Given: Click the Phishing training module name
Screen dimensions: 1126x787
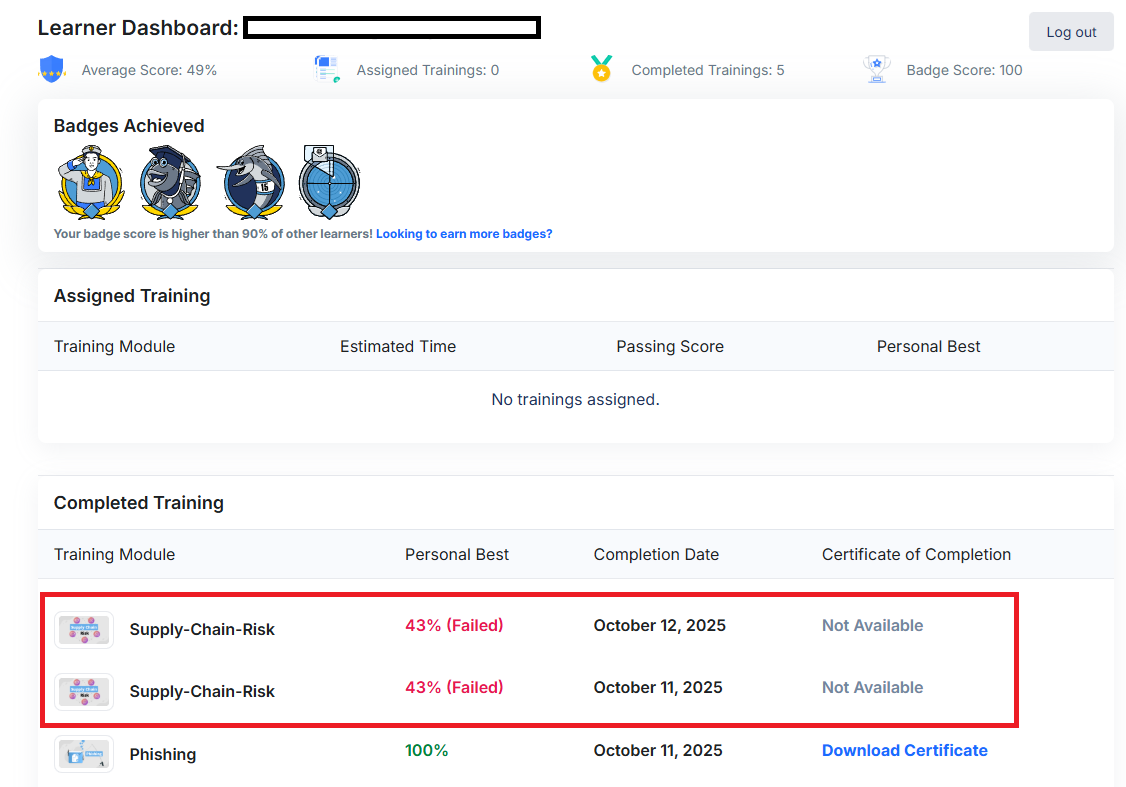Looking at the screenshot, I should 163,755.
